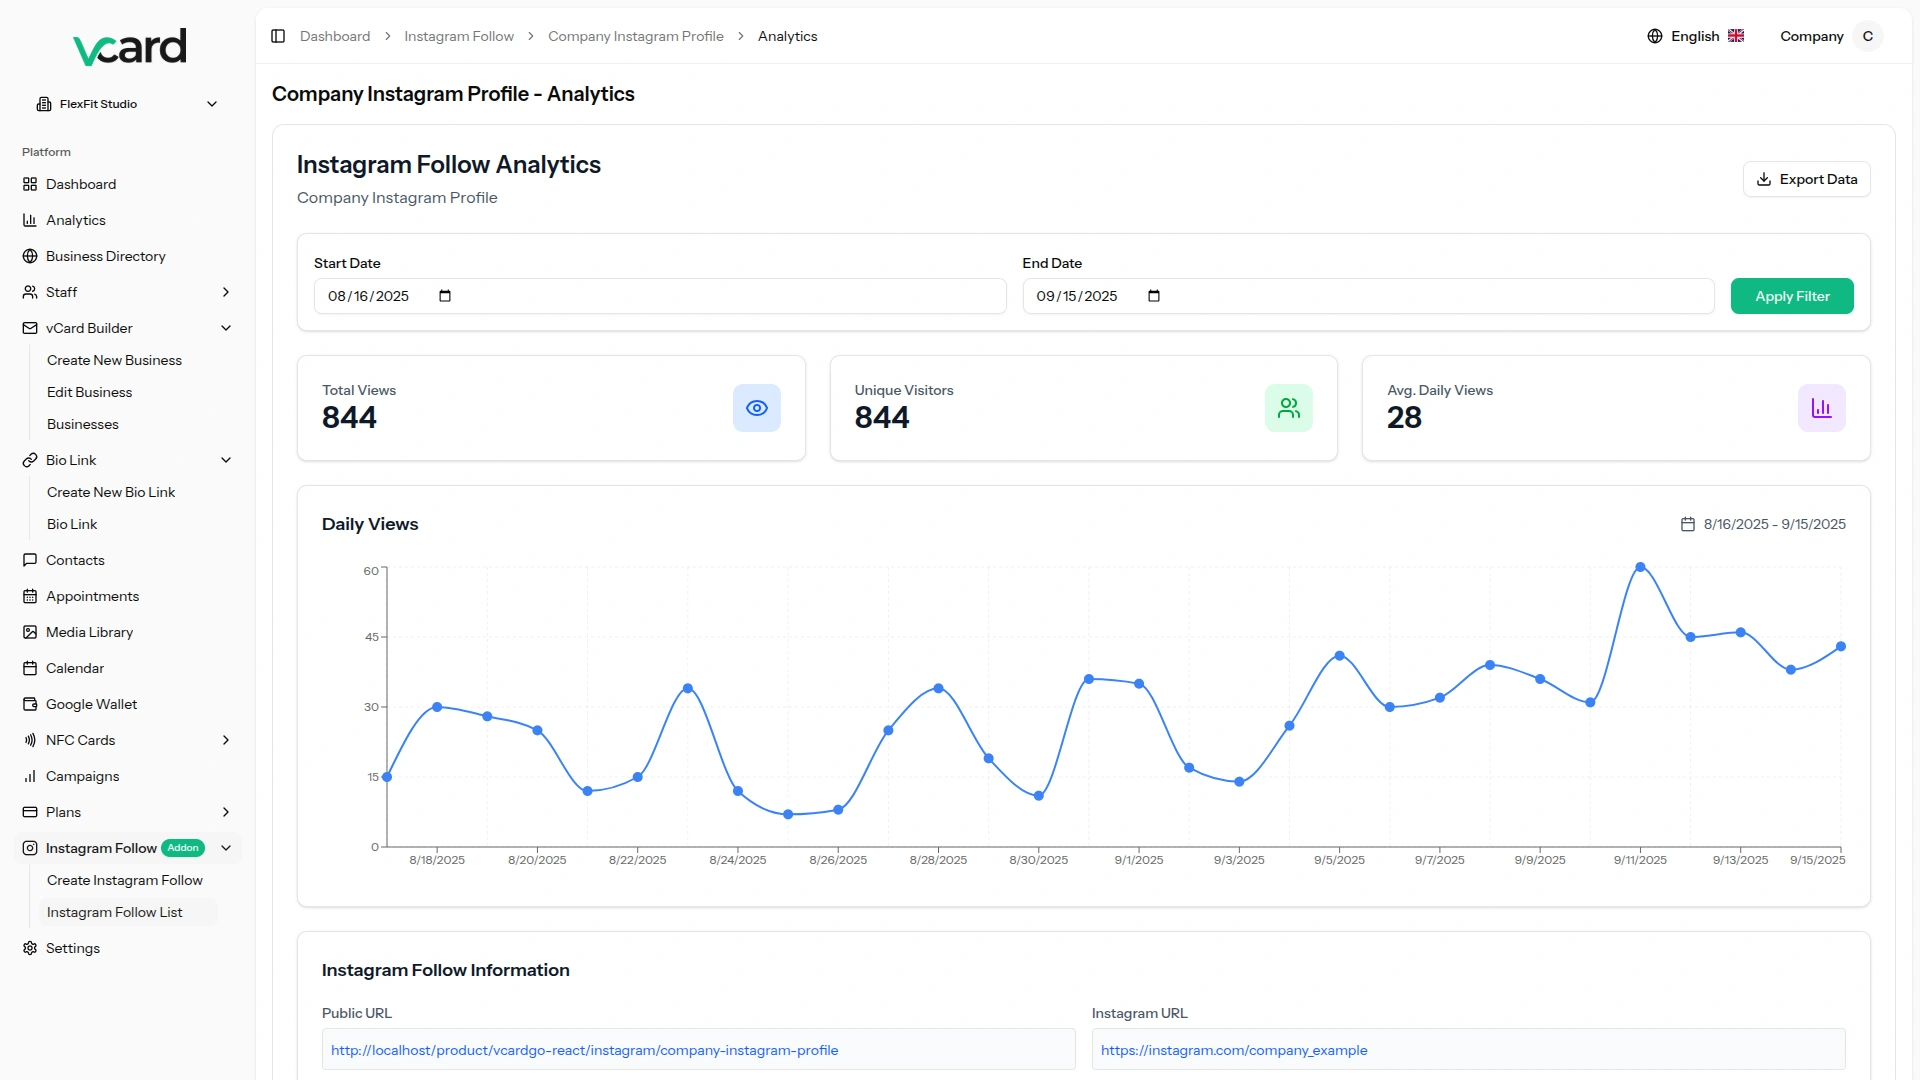Click the Instagram Follow camera icon
This screenshot has width=1920, height=1080.
30,848
